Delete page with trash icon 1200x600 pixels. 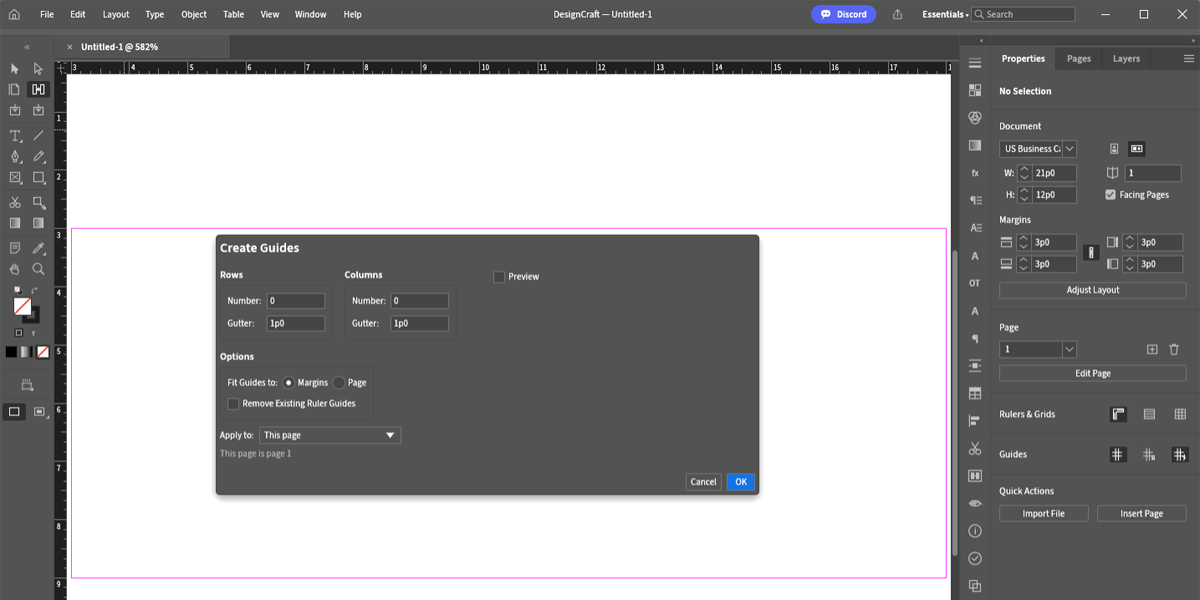pos(1174,349)
